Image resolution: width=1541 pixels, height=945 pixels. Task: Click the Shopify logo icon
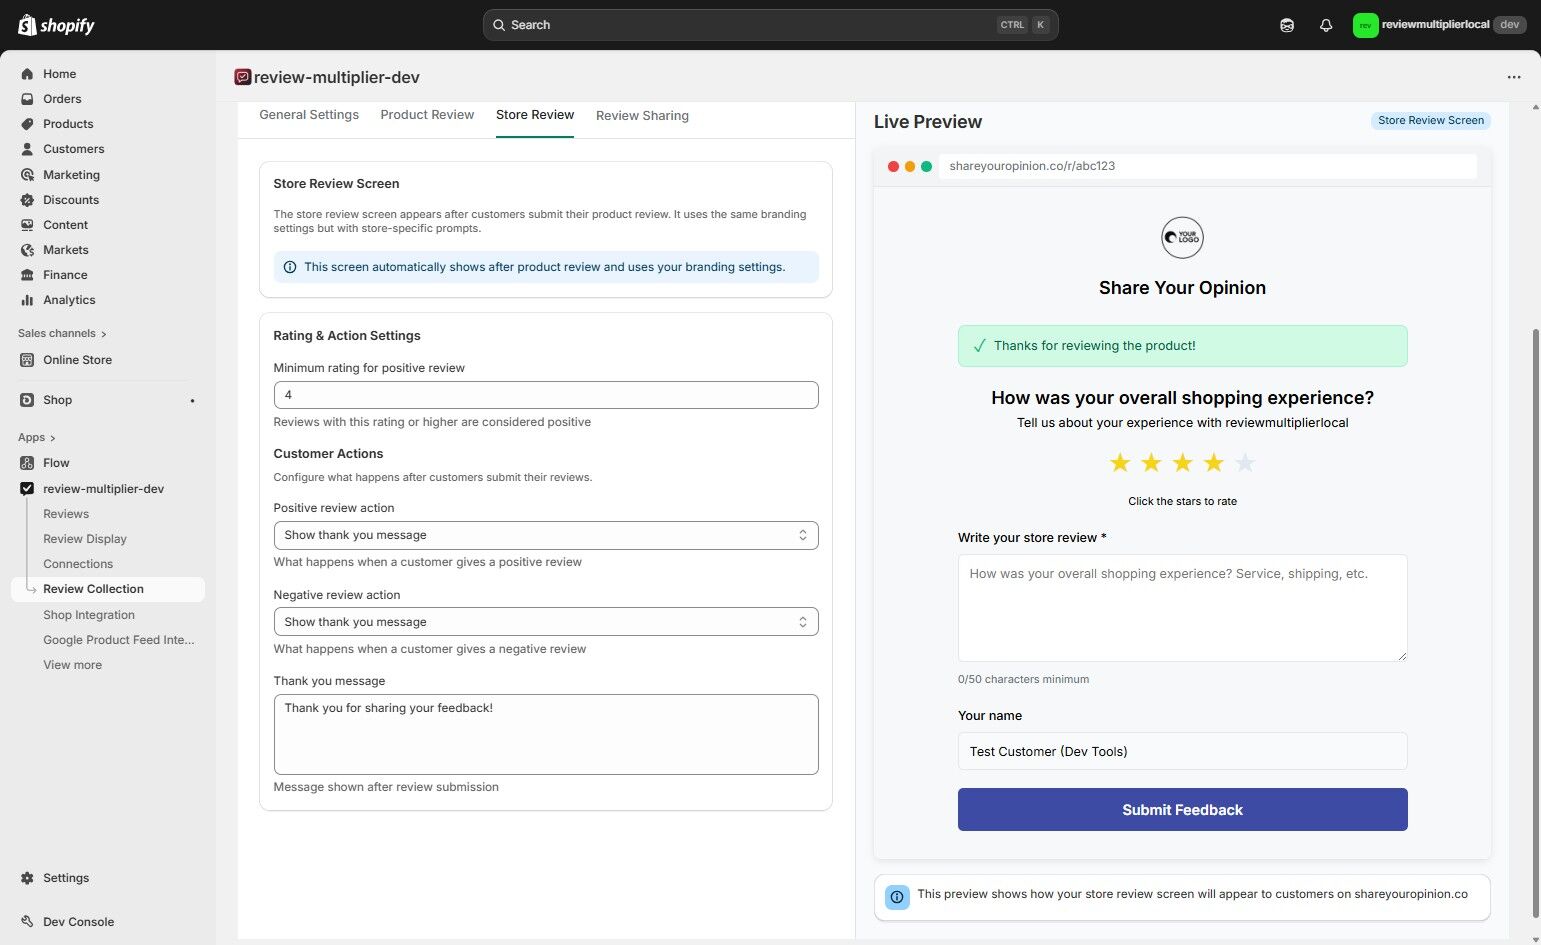[27, 25]
